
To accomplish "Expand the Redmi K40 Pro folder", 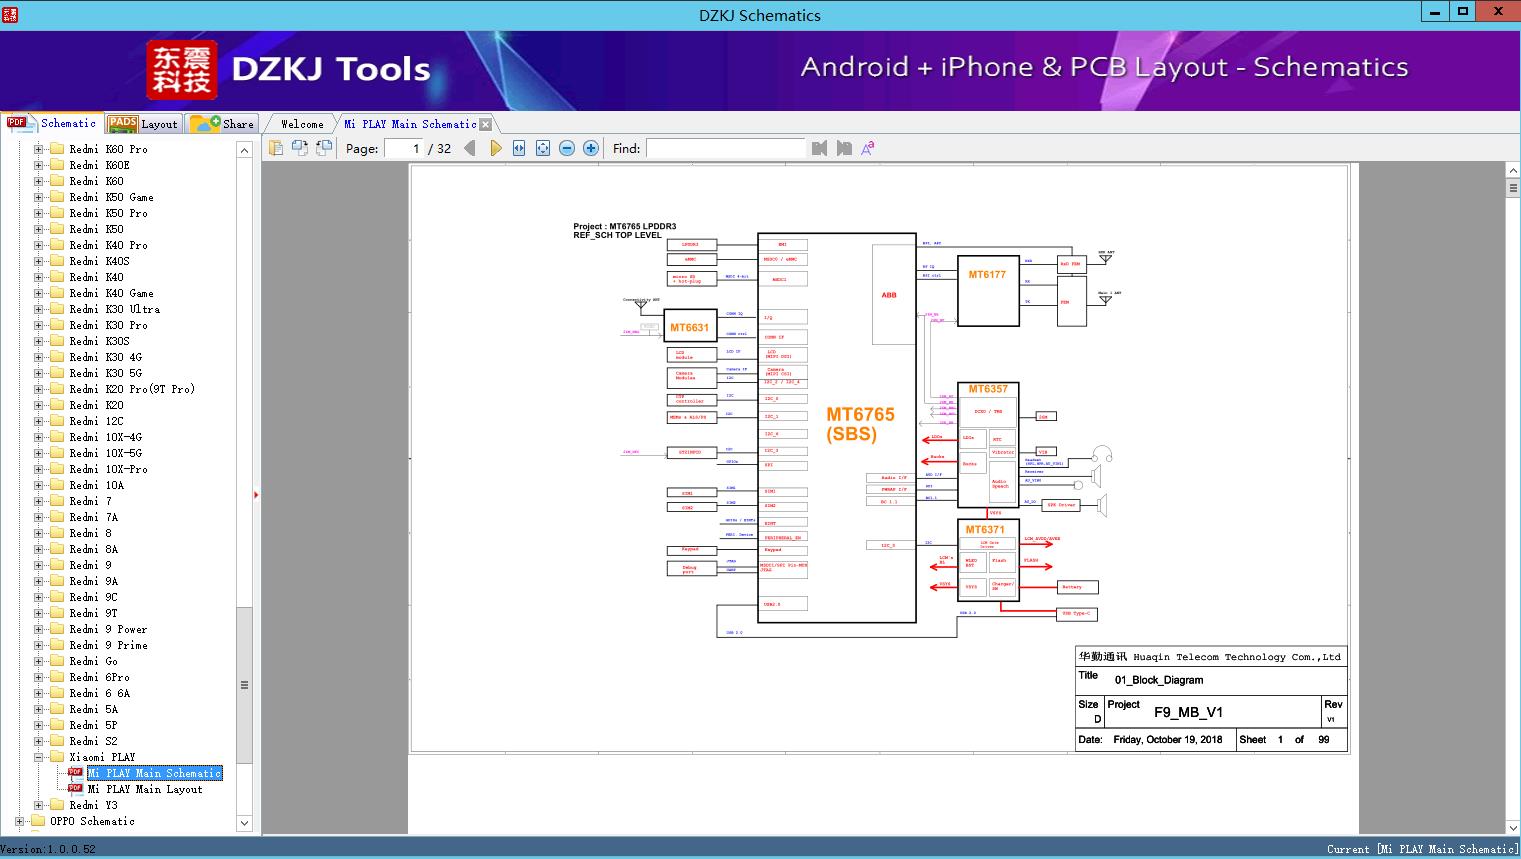I will pos(38,245).
